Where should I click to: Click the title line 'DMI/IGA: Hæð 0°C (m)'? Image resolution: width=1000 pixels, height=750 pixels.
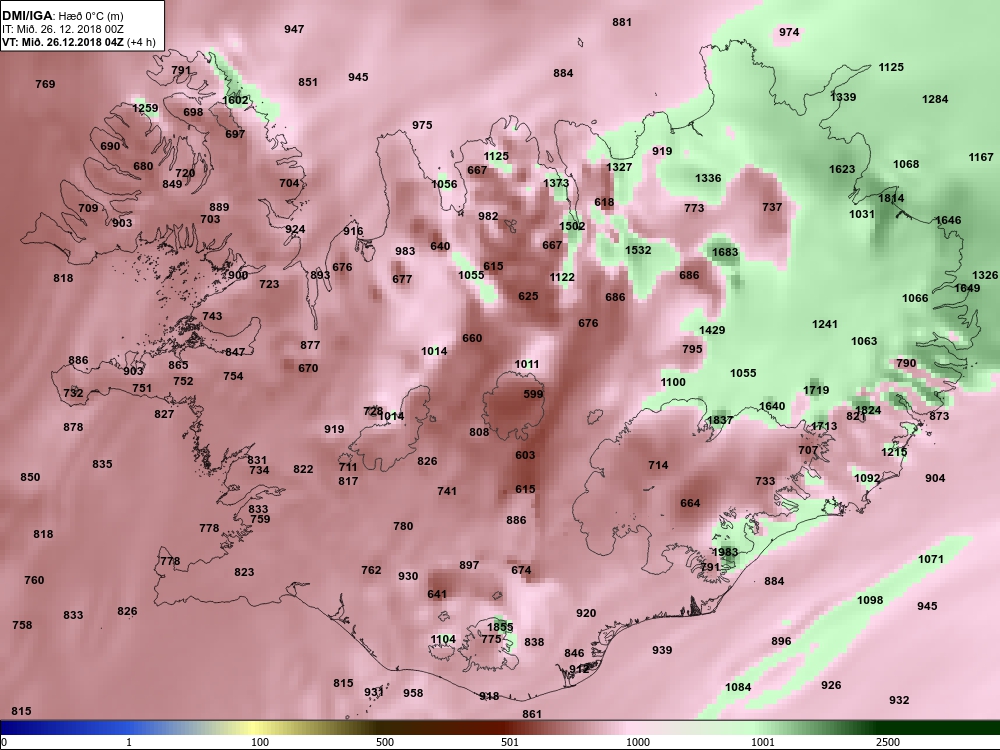[x=63, y=16]
